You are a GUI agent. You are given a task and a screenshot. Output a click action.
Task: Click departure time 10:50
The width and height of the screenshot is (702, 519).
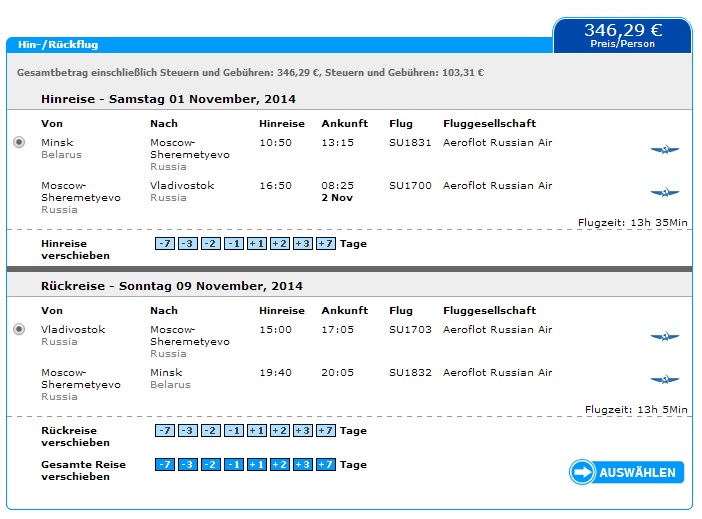[275, 142]
